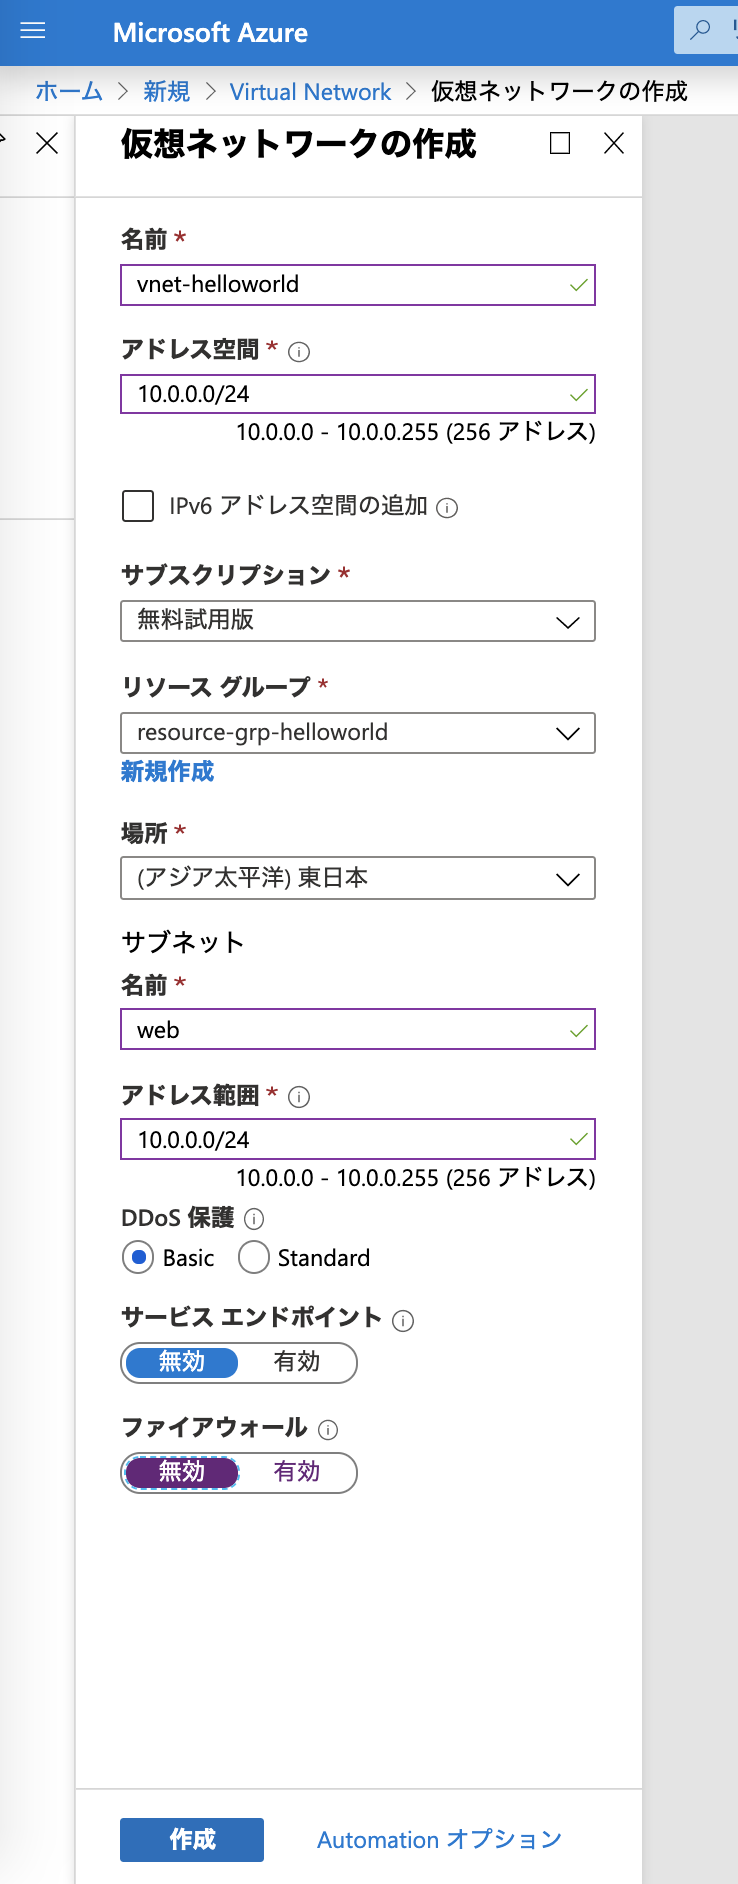Open the サブスクリプション dropdown
Screen dimensions: 738x1884
(x=358, y=621)
